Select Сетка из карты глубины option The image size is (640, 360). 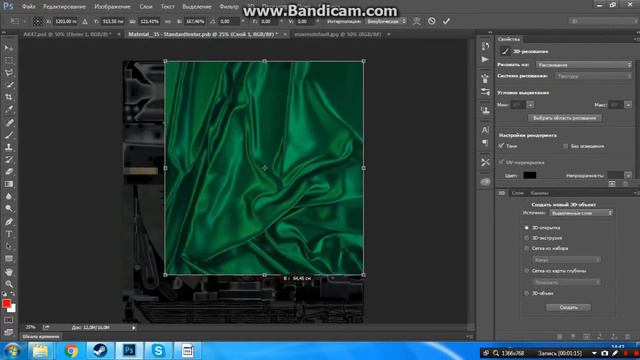pos(527,271)
